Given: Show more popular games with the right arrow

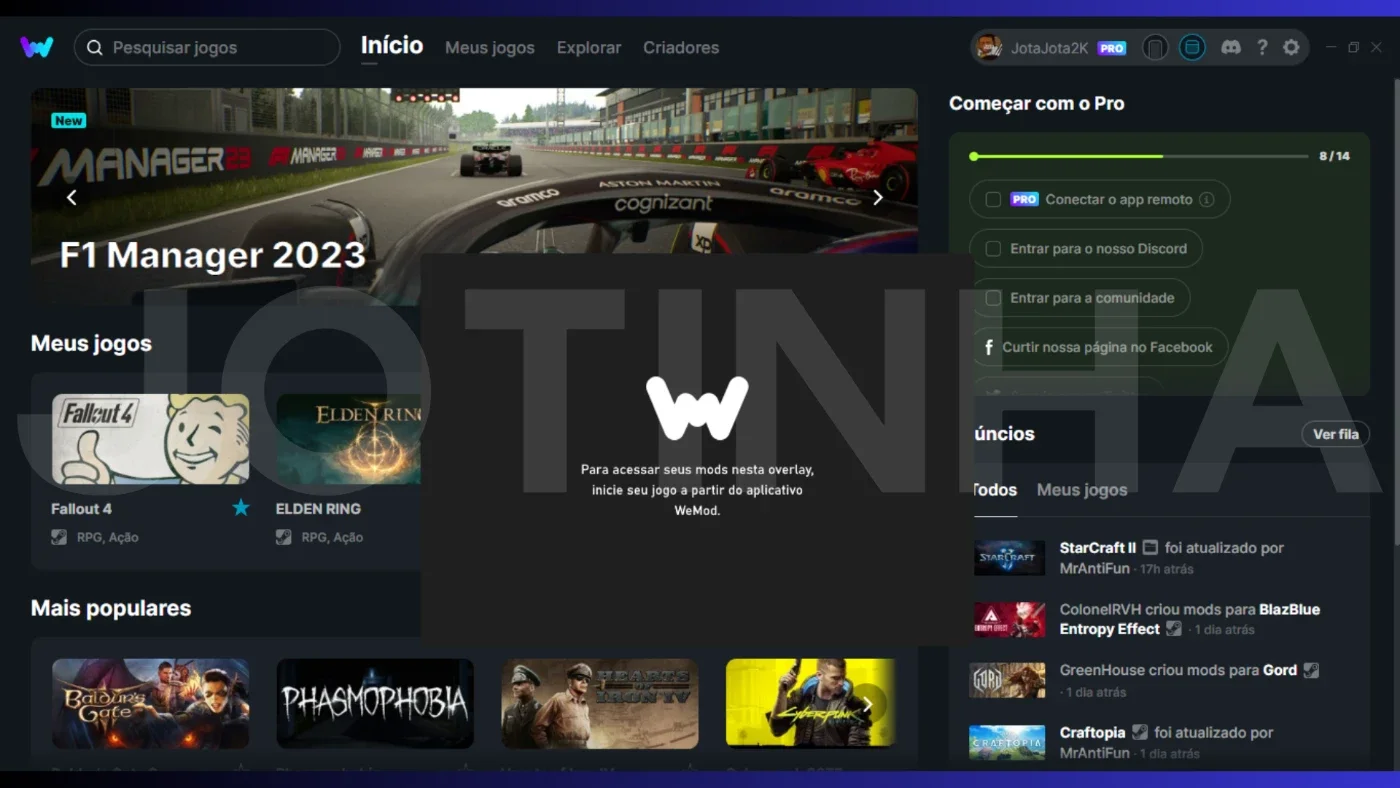Looking at the screenshot, I should pyautogui.click(x=868, y=704).
